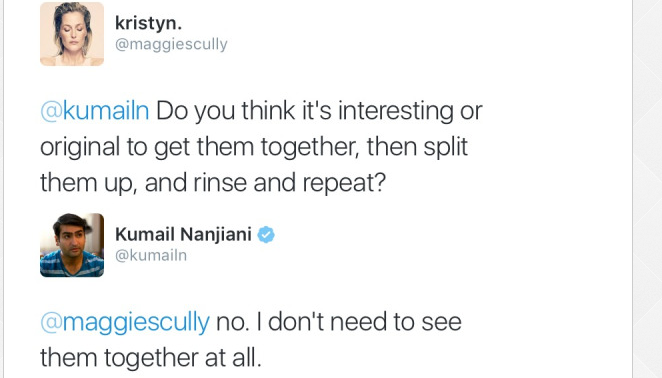Open the blue @kumailn mention in first tweet
Viewport: 662px width, 378px height.
coord(95,111)
